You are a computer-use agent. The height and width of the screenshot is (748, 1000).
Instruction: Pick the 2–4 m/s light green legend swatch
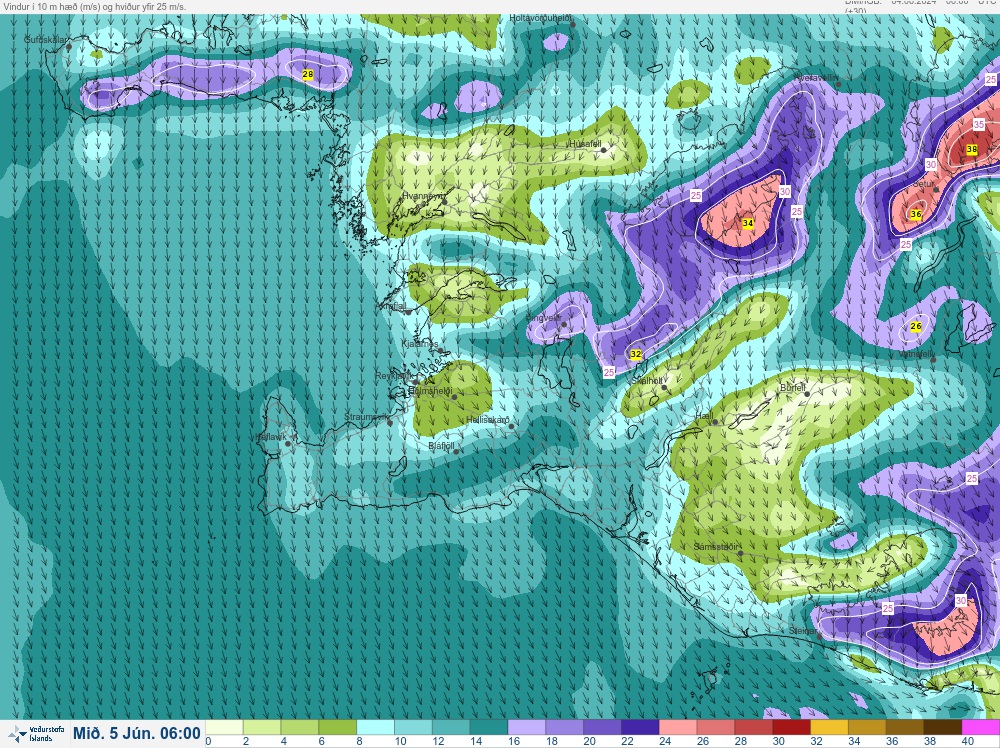(261, 728)
